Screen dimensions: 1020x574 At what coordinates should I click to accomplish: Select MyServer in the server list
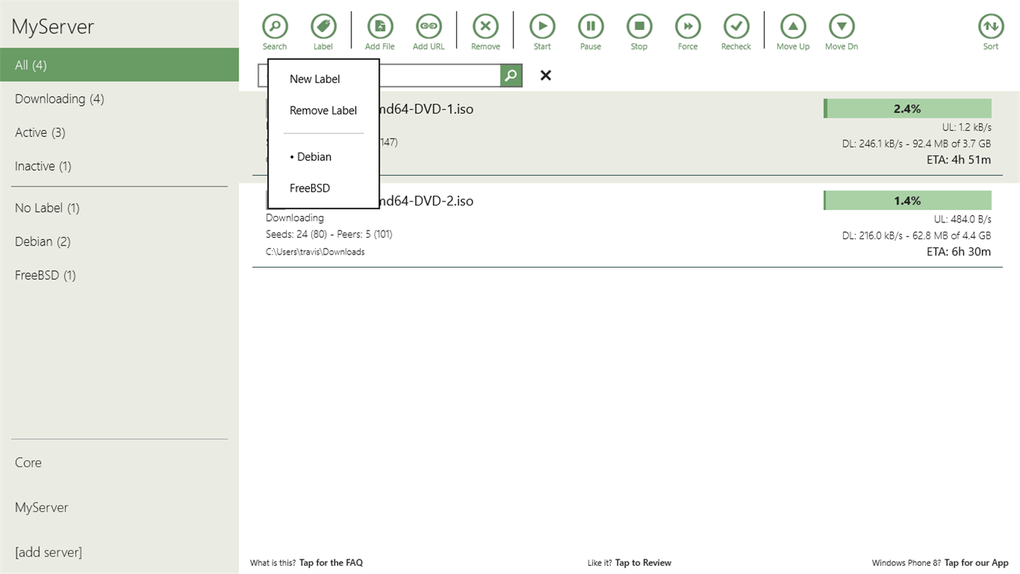(x=41, y=508)
